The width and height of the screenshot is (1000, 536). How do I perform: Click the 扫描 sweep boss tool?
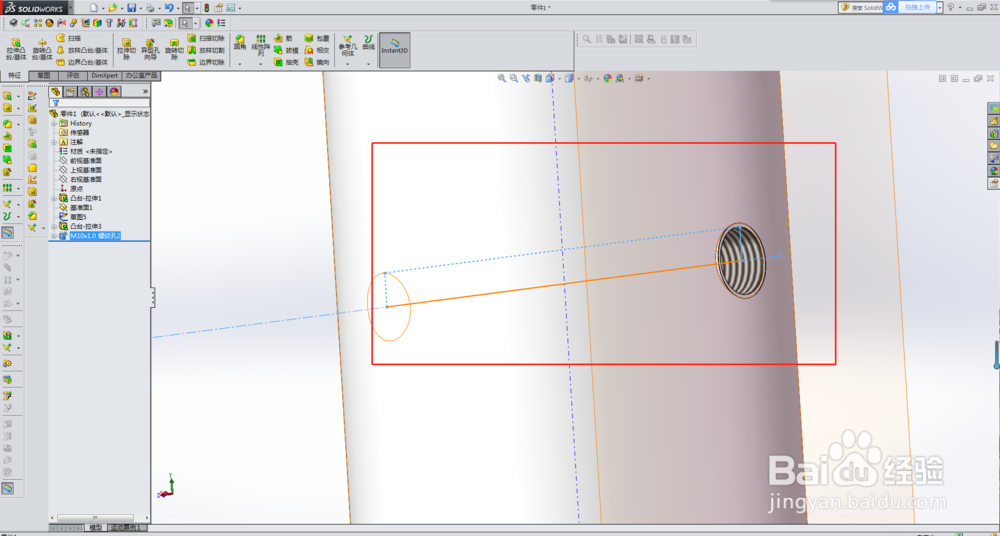69,38
